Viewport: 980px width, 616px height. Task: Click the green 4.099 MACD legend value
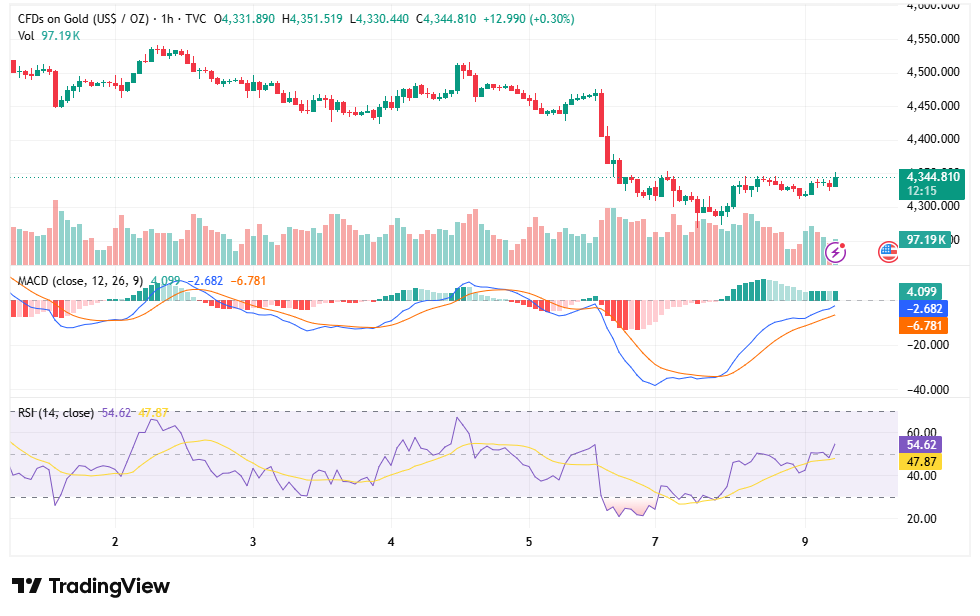166,281
